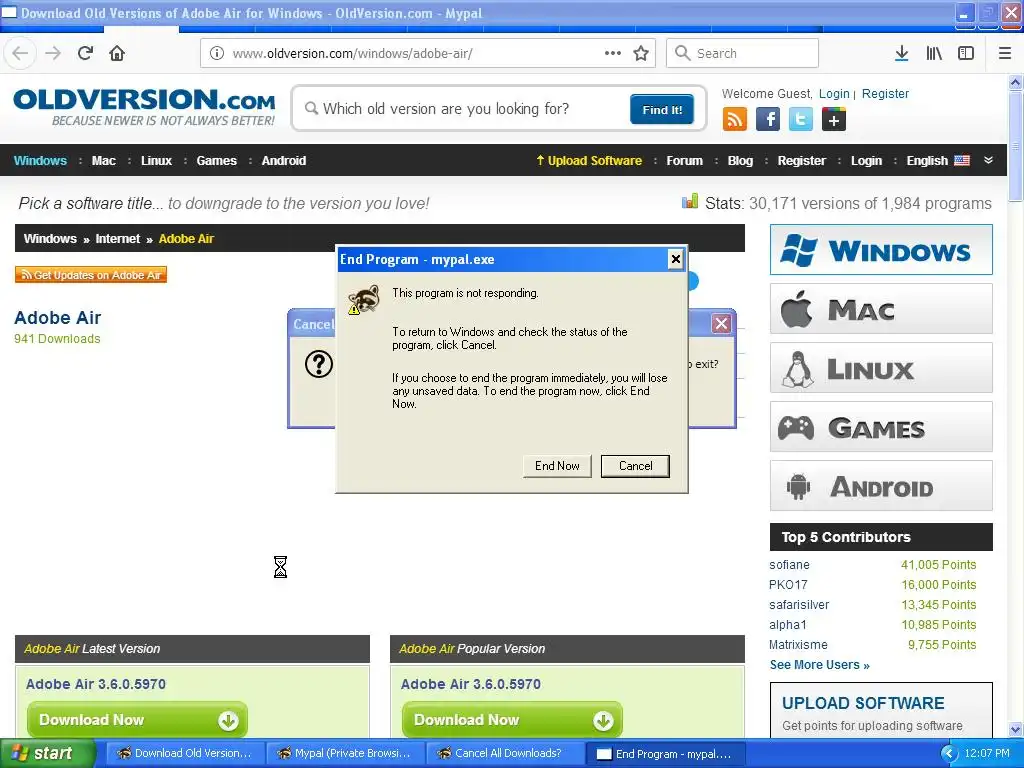Click the system tray expand arrow
Image resolution: width=1024 pixels, height=768 pixels.
click(948, 754)
